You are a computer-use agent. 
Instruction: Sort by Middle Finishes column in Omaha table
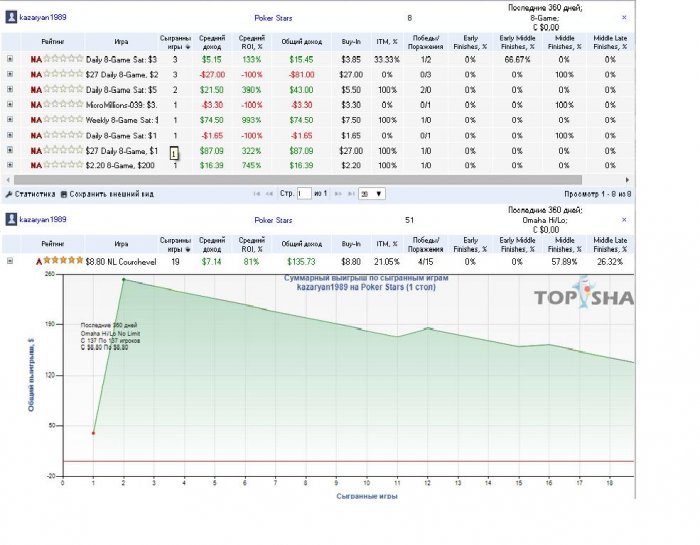564,244
